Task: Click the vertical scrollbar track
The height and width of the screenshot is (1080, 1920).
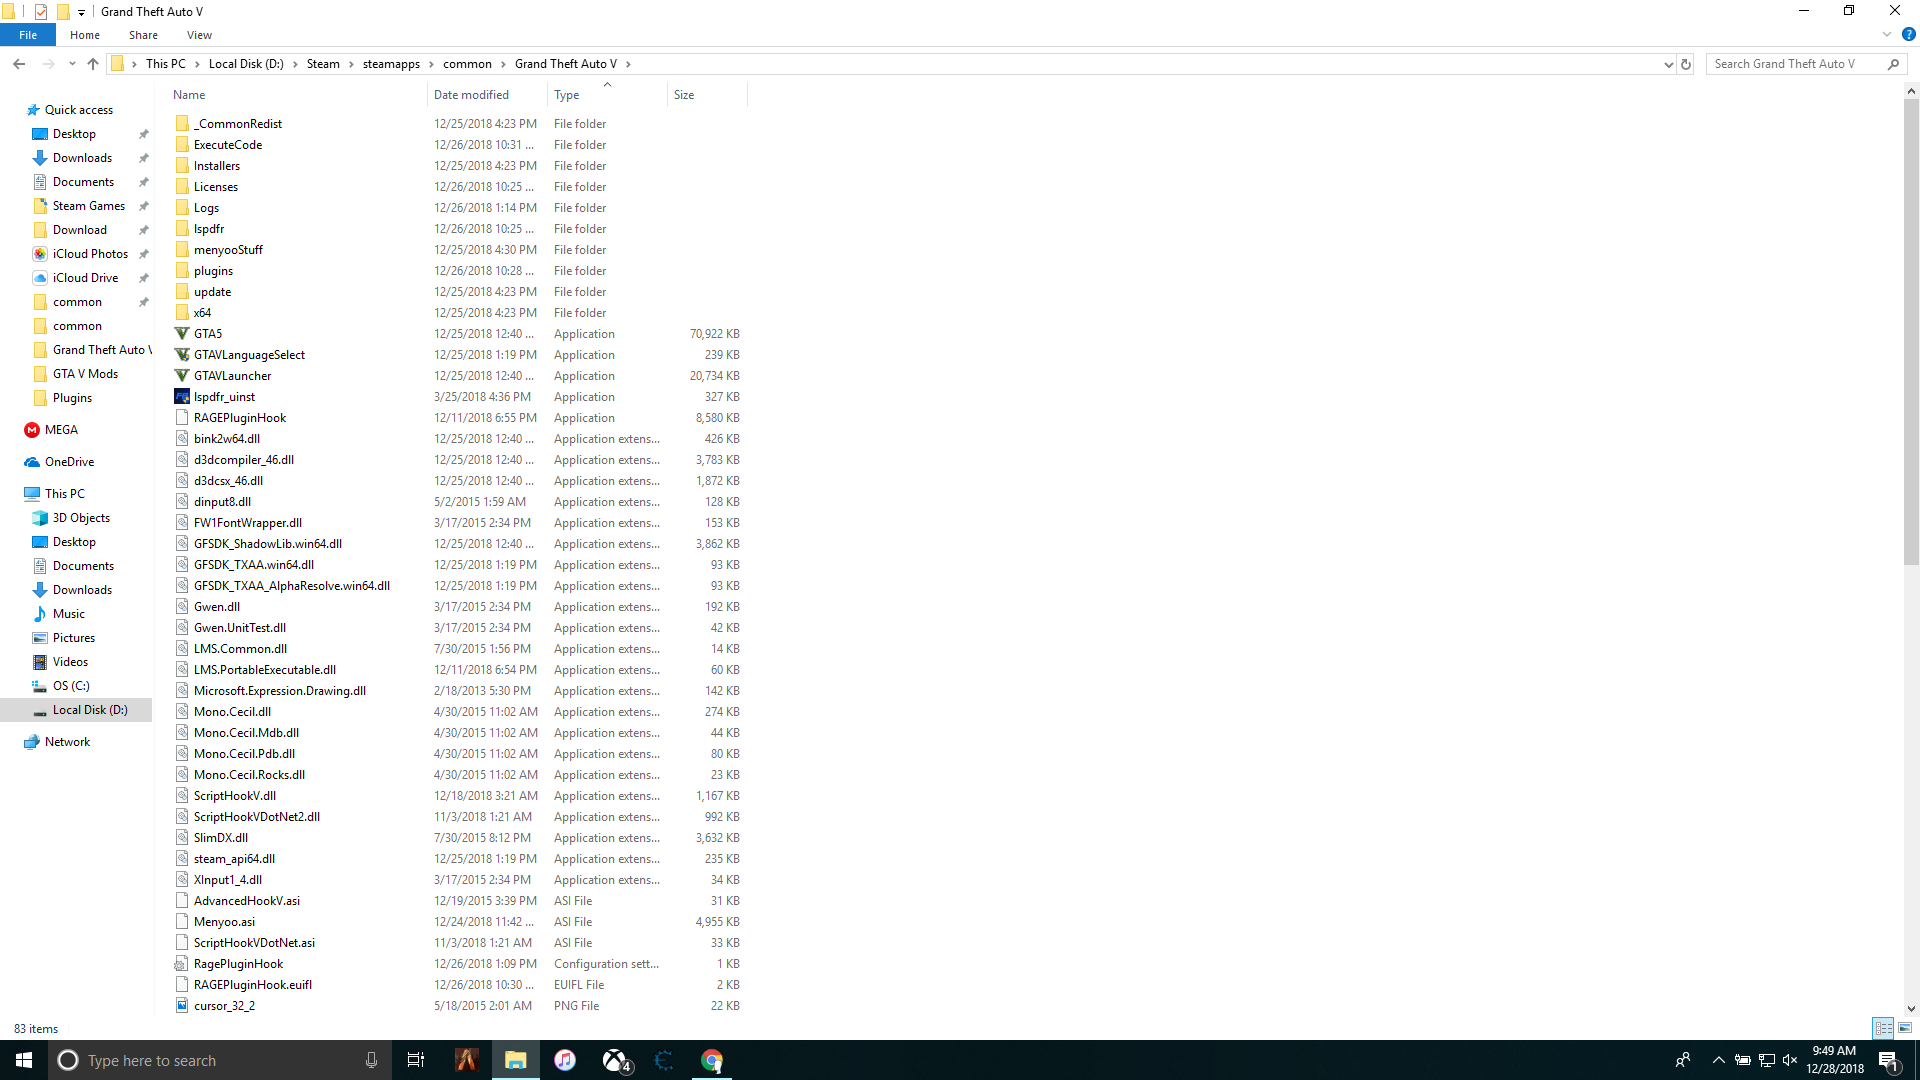Action: click(1911, 780)
